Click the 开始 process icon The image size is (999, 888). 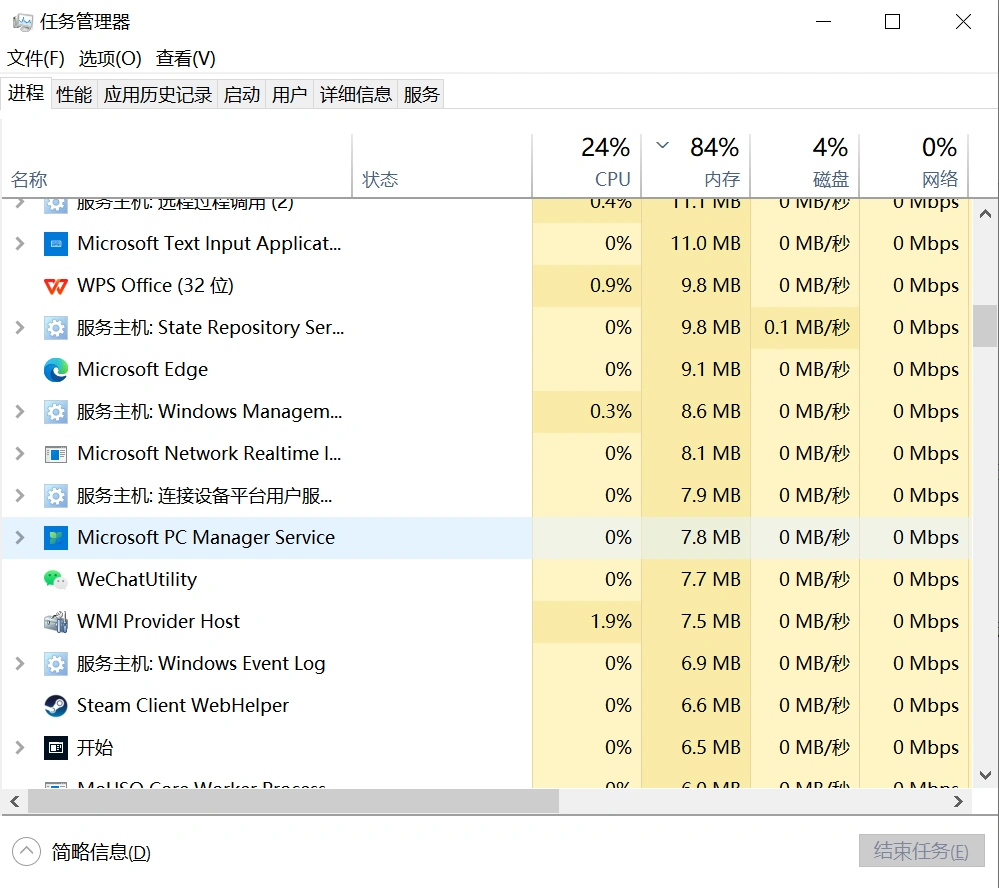point(56,748)
